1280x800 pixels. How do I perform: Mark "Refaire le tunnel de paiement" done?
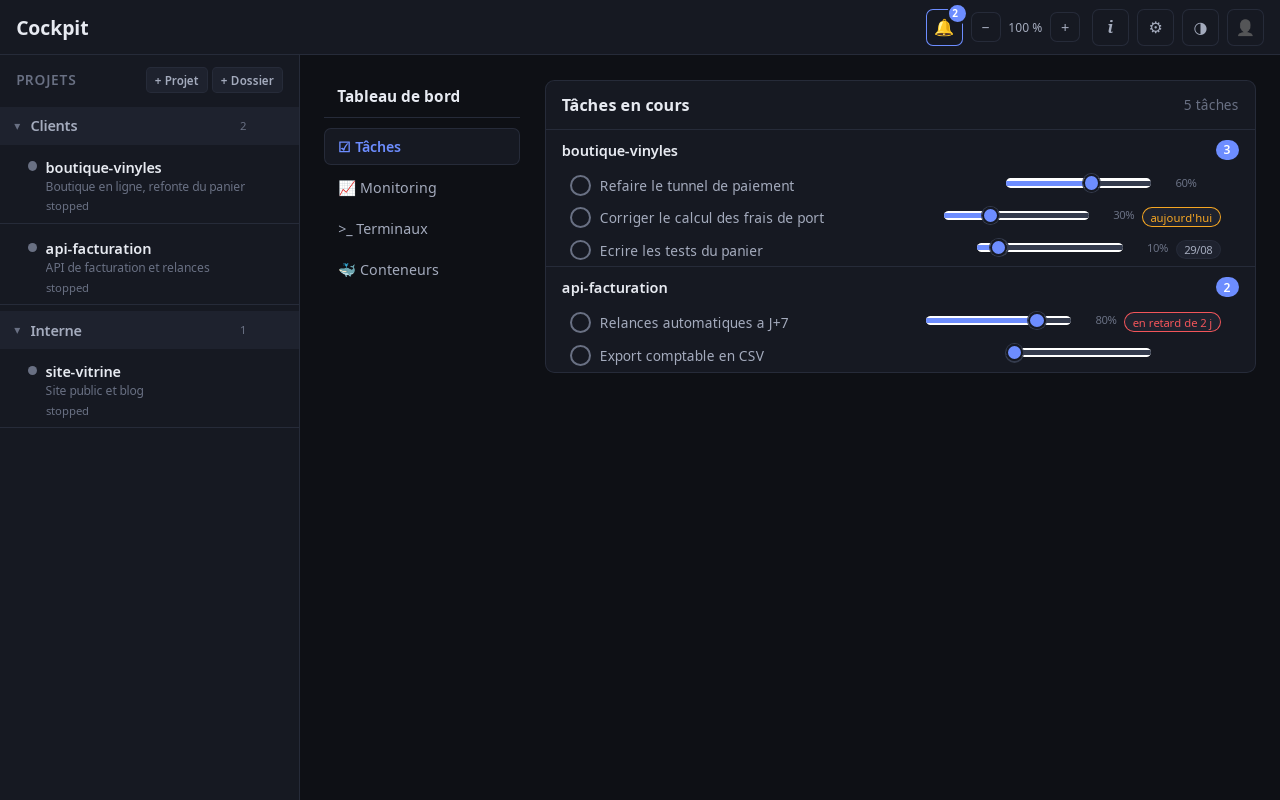(580, 185)
